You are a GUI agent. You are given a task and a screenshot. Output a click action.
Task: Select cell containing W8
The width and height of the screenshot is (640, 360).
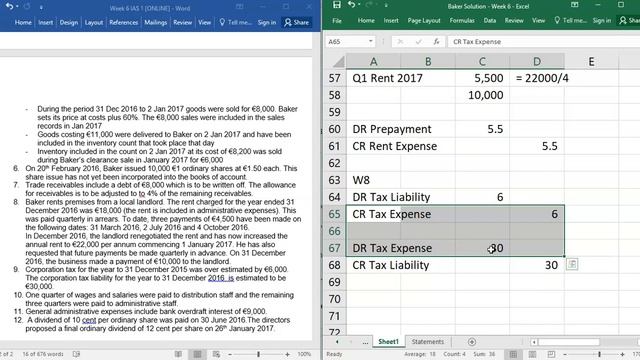point(373,180)
